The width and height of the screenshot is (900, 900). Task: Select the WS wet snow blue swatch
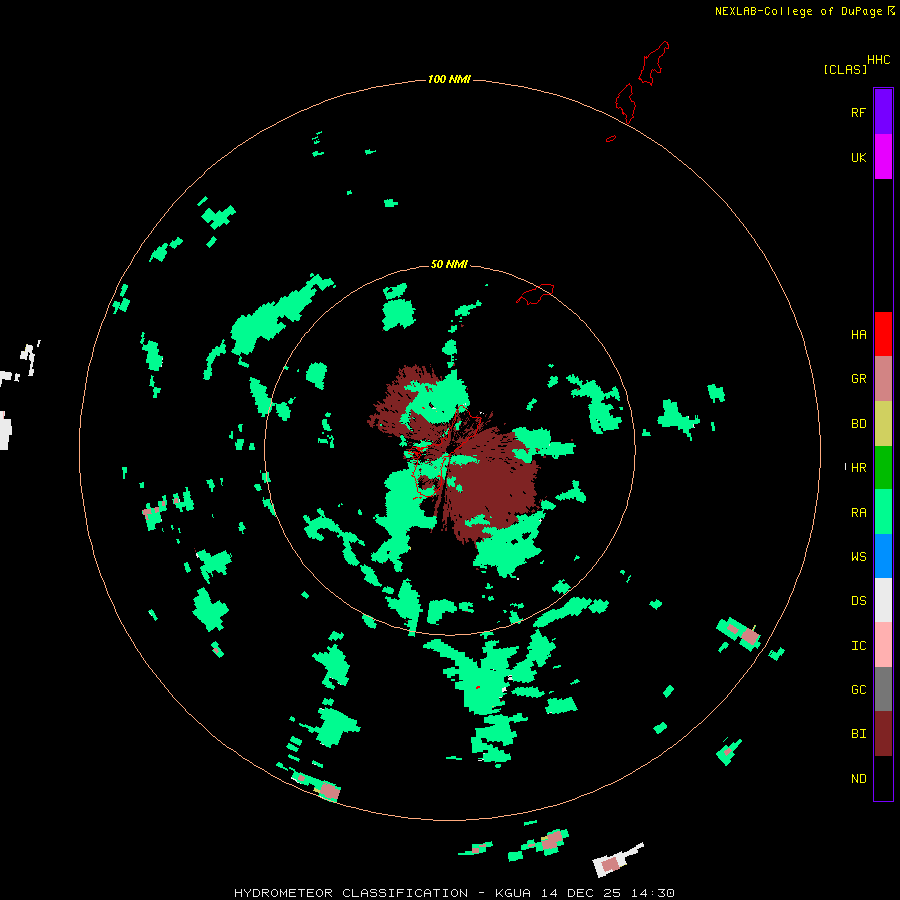click(x=883, y=556)
